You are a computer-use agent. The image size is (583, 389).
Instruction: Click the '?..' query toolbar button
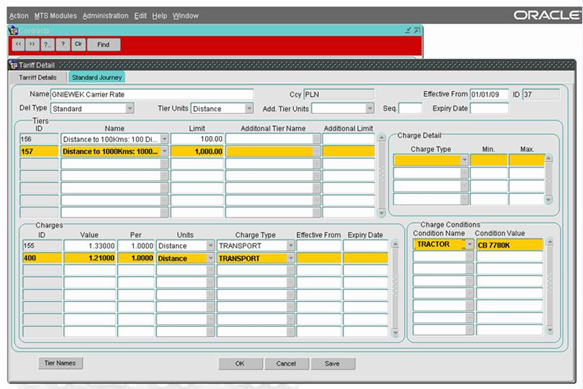47,44
